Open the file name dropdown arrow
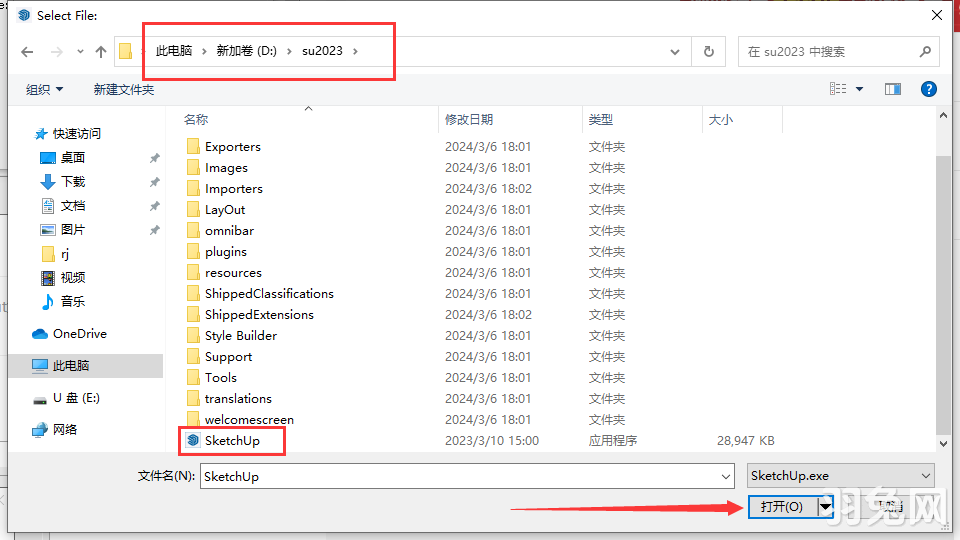This screenshot has height=540, width=960. pos(726,476)
